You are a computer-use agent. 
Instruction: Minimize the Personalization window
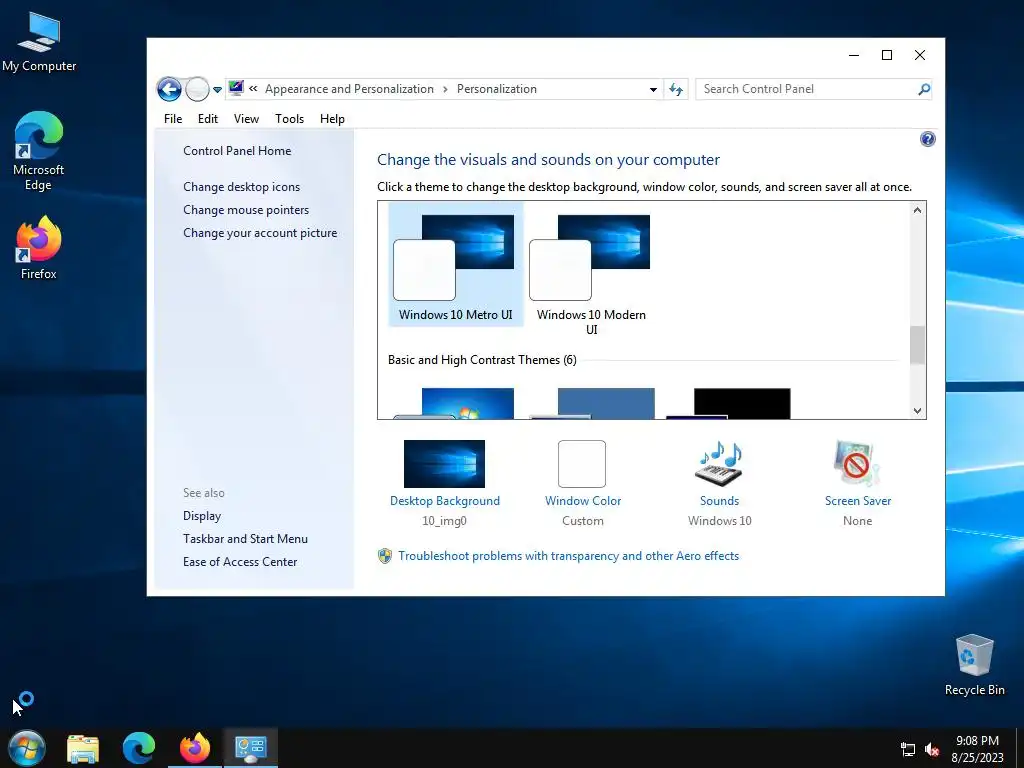tap(854, 55)
